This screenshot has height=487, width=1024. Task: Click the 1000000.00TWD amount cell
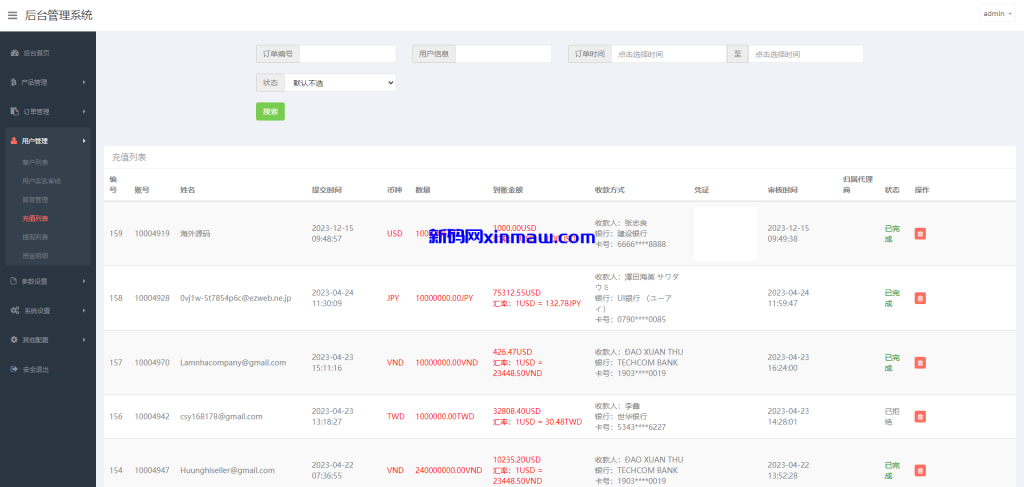pos(445,416)
